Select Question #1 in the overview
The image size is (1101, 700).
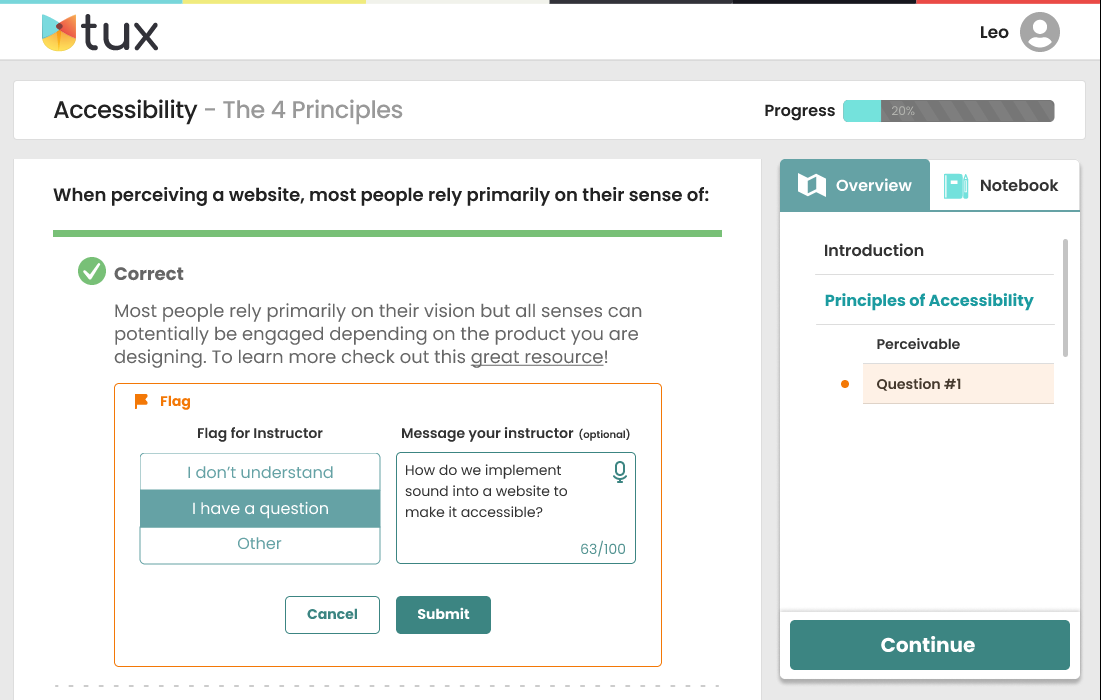(x=958, y=384)
